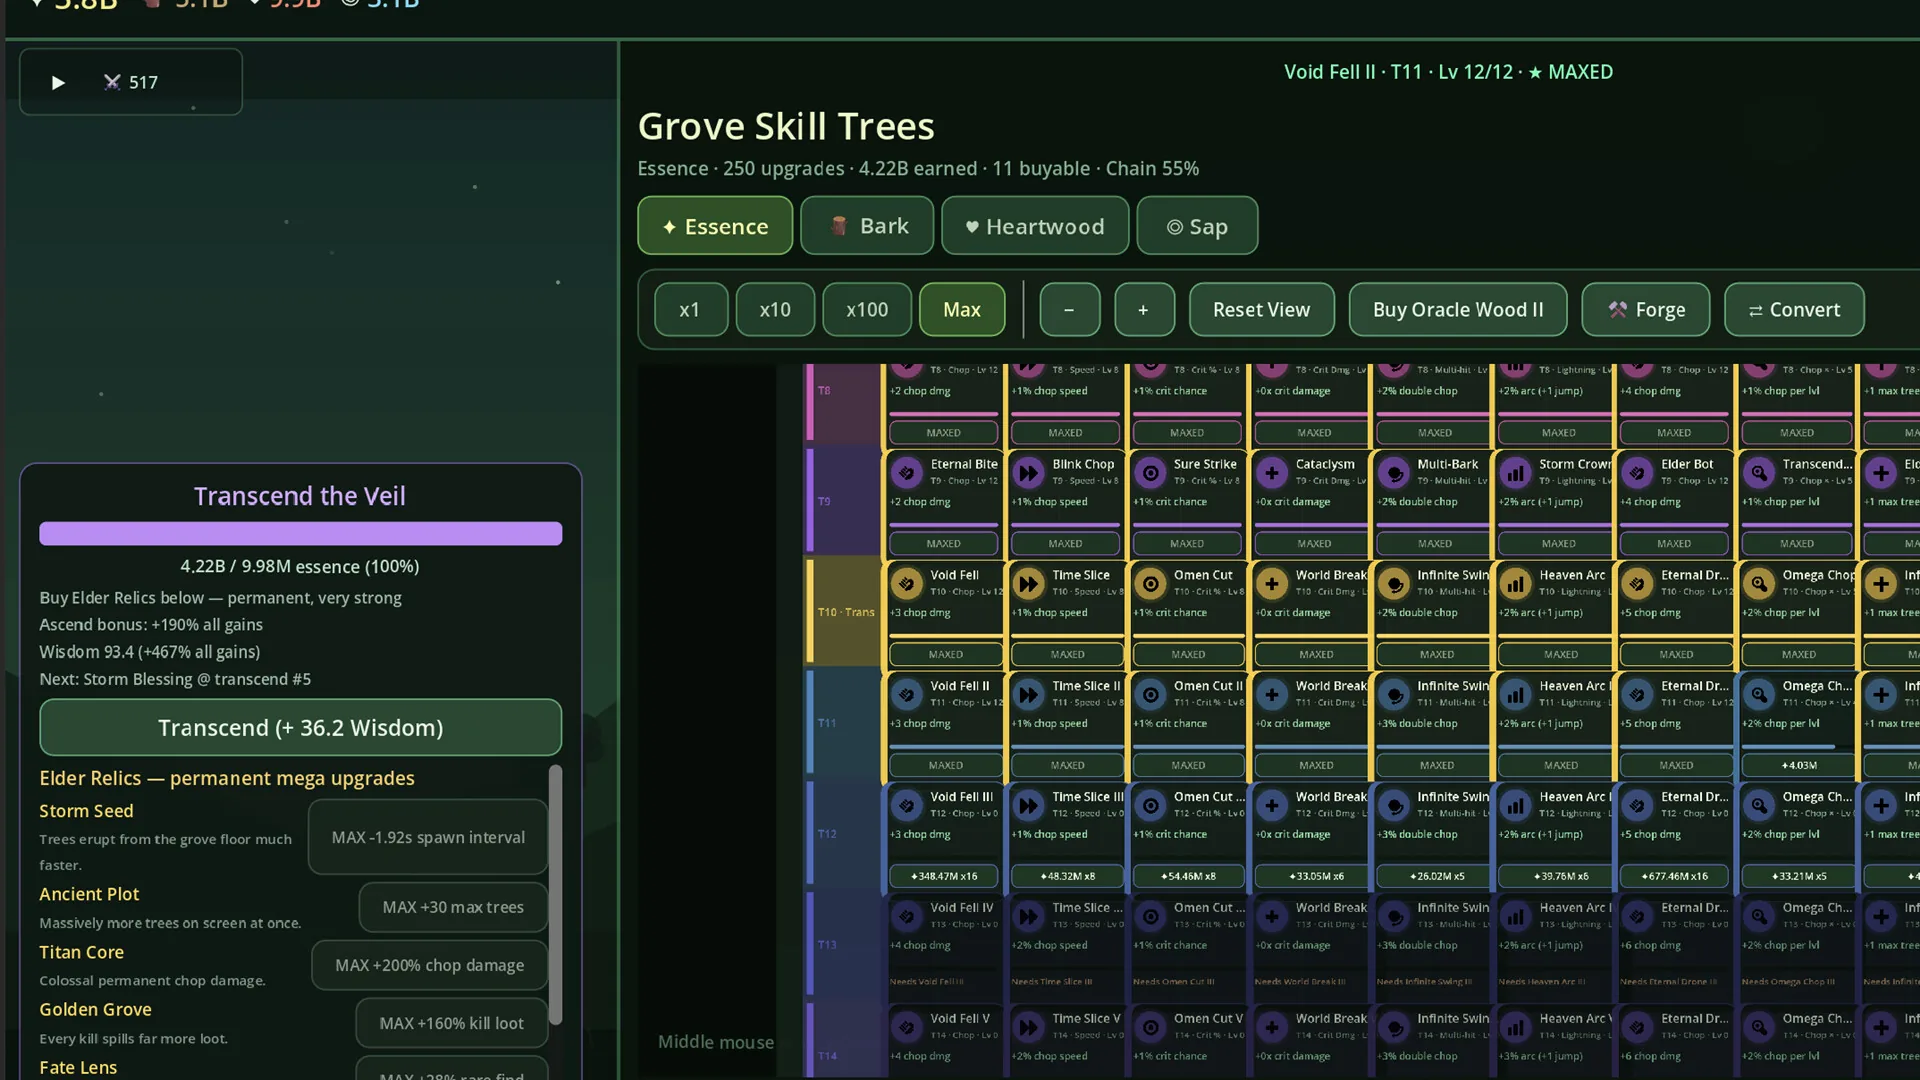This screenshot has height=1080, width=1920.
Task: Click Buy Oracle Wood II button
Action: click(1458, 310)
